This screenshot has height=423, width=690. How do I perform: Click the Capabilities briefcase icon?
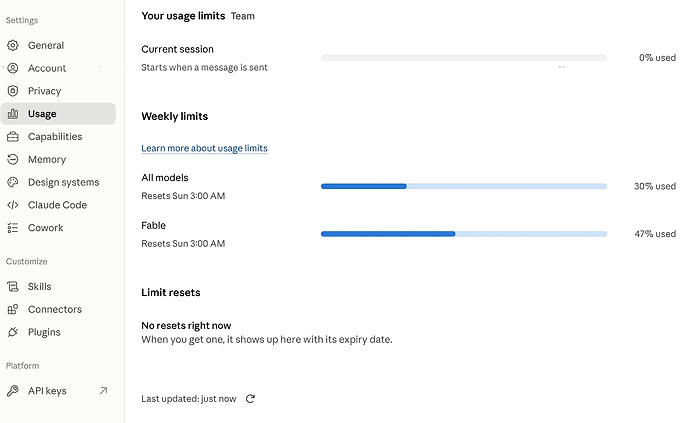coord(13,137)
